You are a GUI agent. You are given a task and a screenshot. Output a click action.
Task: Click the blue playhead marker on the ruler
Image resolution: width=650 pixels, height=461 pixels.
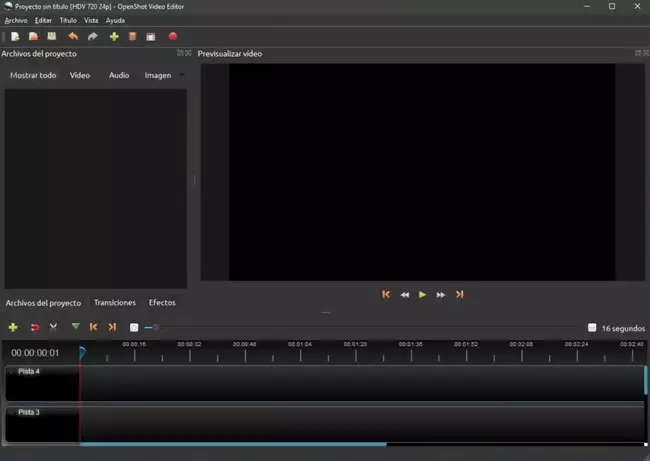click(x=82, y=353)
